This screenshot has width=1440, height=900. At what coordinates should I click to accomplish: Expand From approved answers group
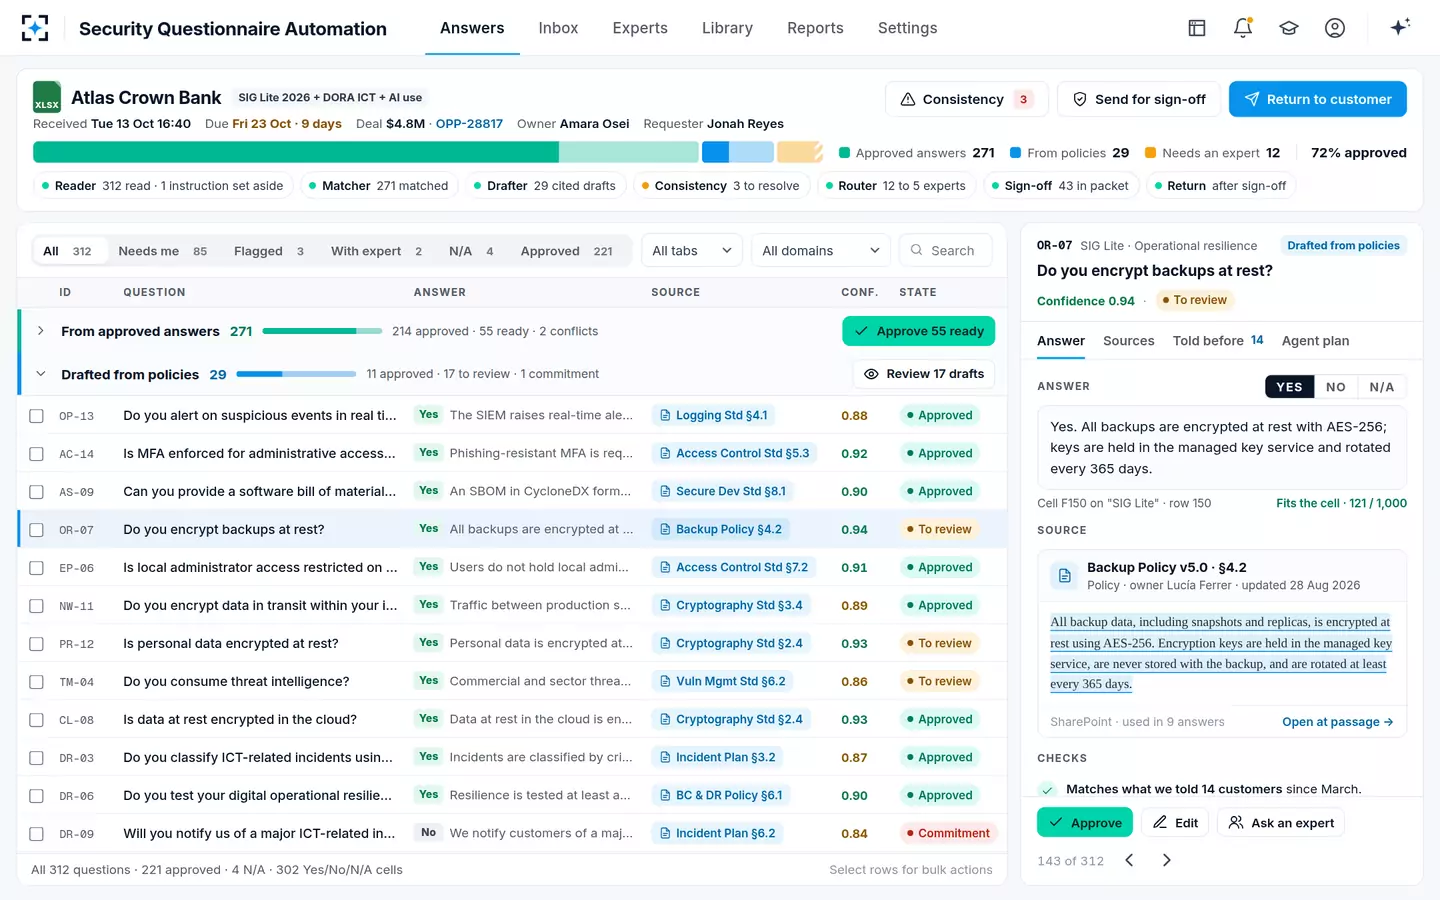pyautogui.click(x=40, y=331)
